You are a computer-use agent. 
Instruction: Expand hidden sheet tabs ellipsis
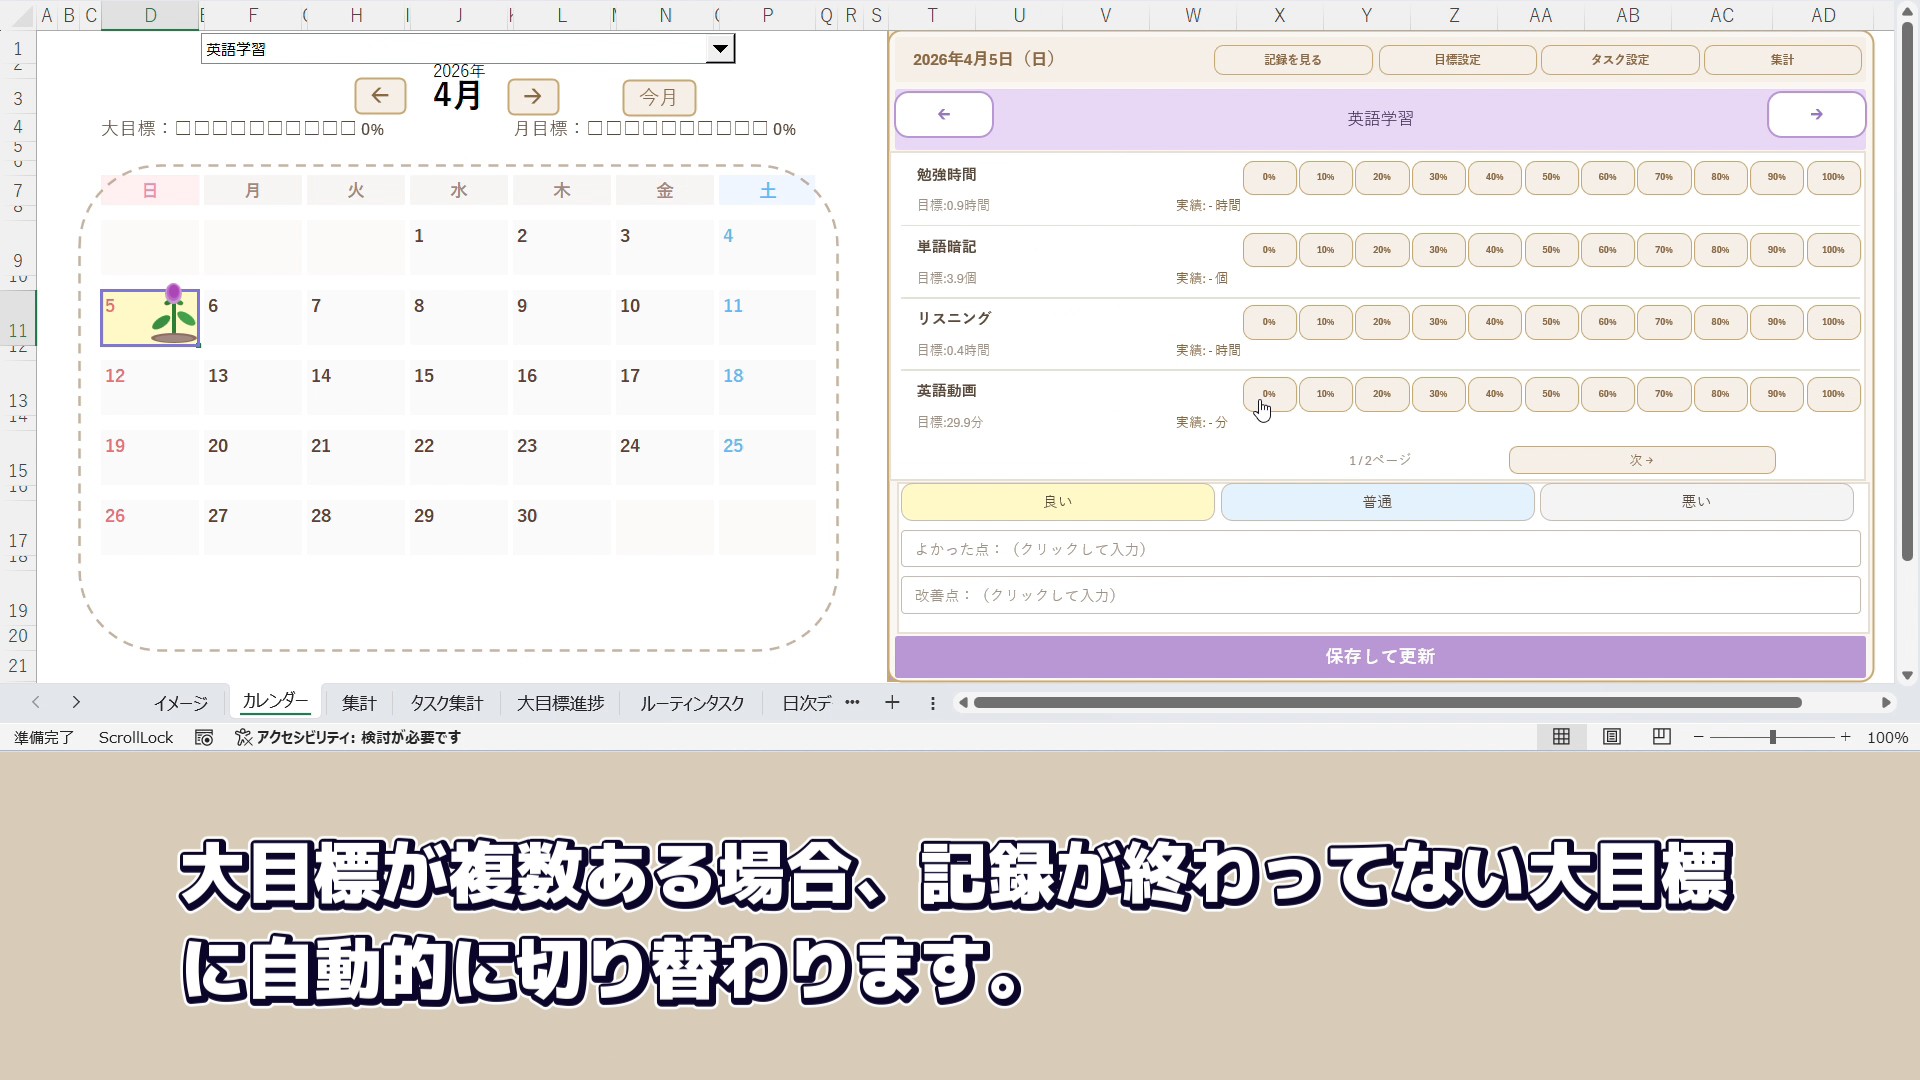(x=852, y=703)
